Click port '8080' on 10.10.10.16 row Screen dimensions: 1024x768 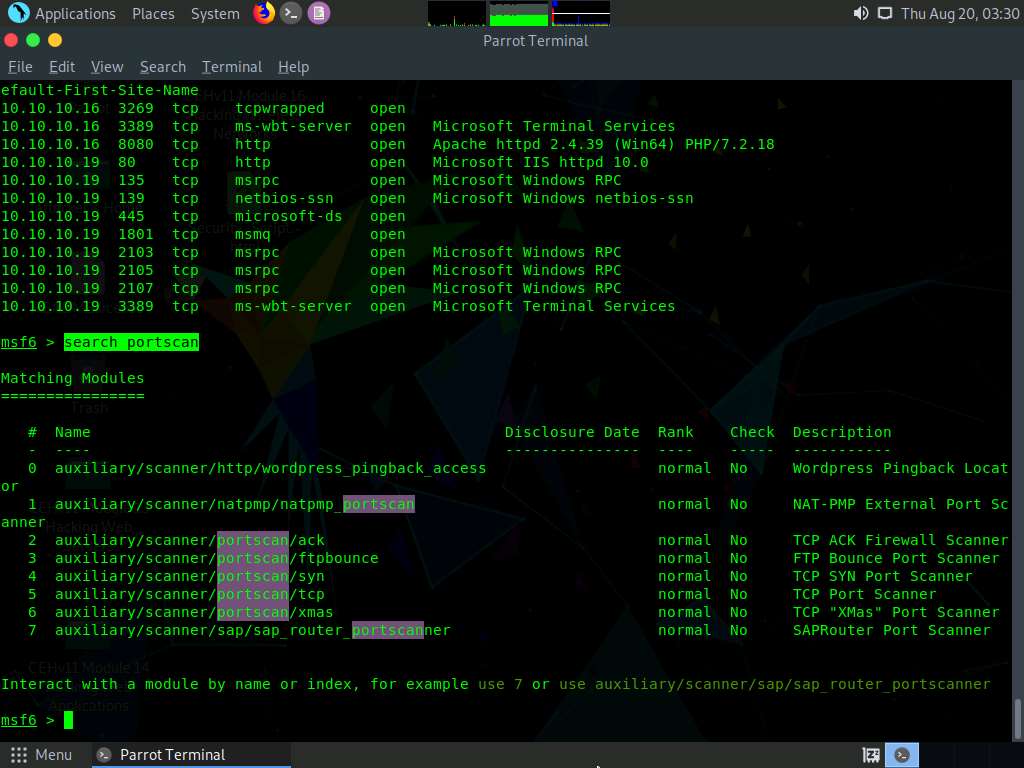[x=135, y=144]
